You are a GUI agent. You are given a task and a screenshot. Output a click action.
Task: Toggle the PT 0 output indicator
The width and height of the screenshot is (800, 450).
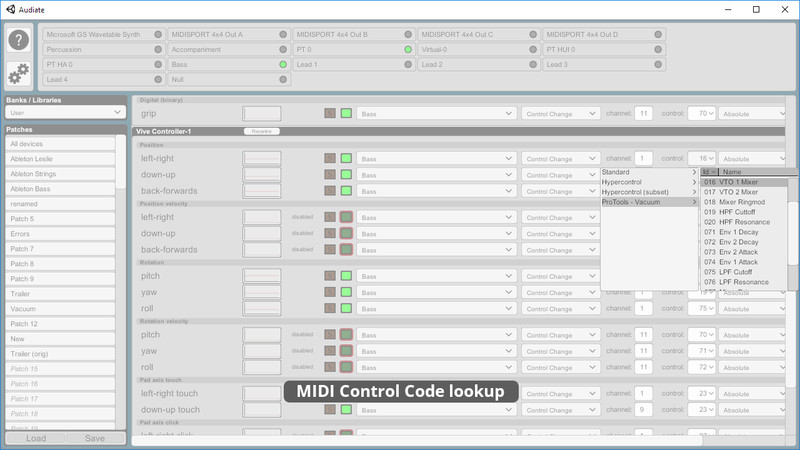click(408, 49)
